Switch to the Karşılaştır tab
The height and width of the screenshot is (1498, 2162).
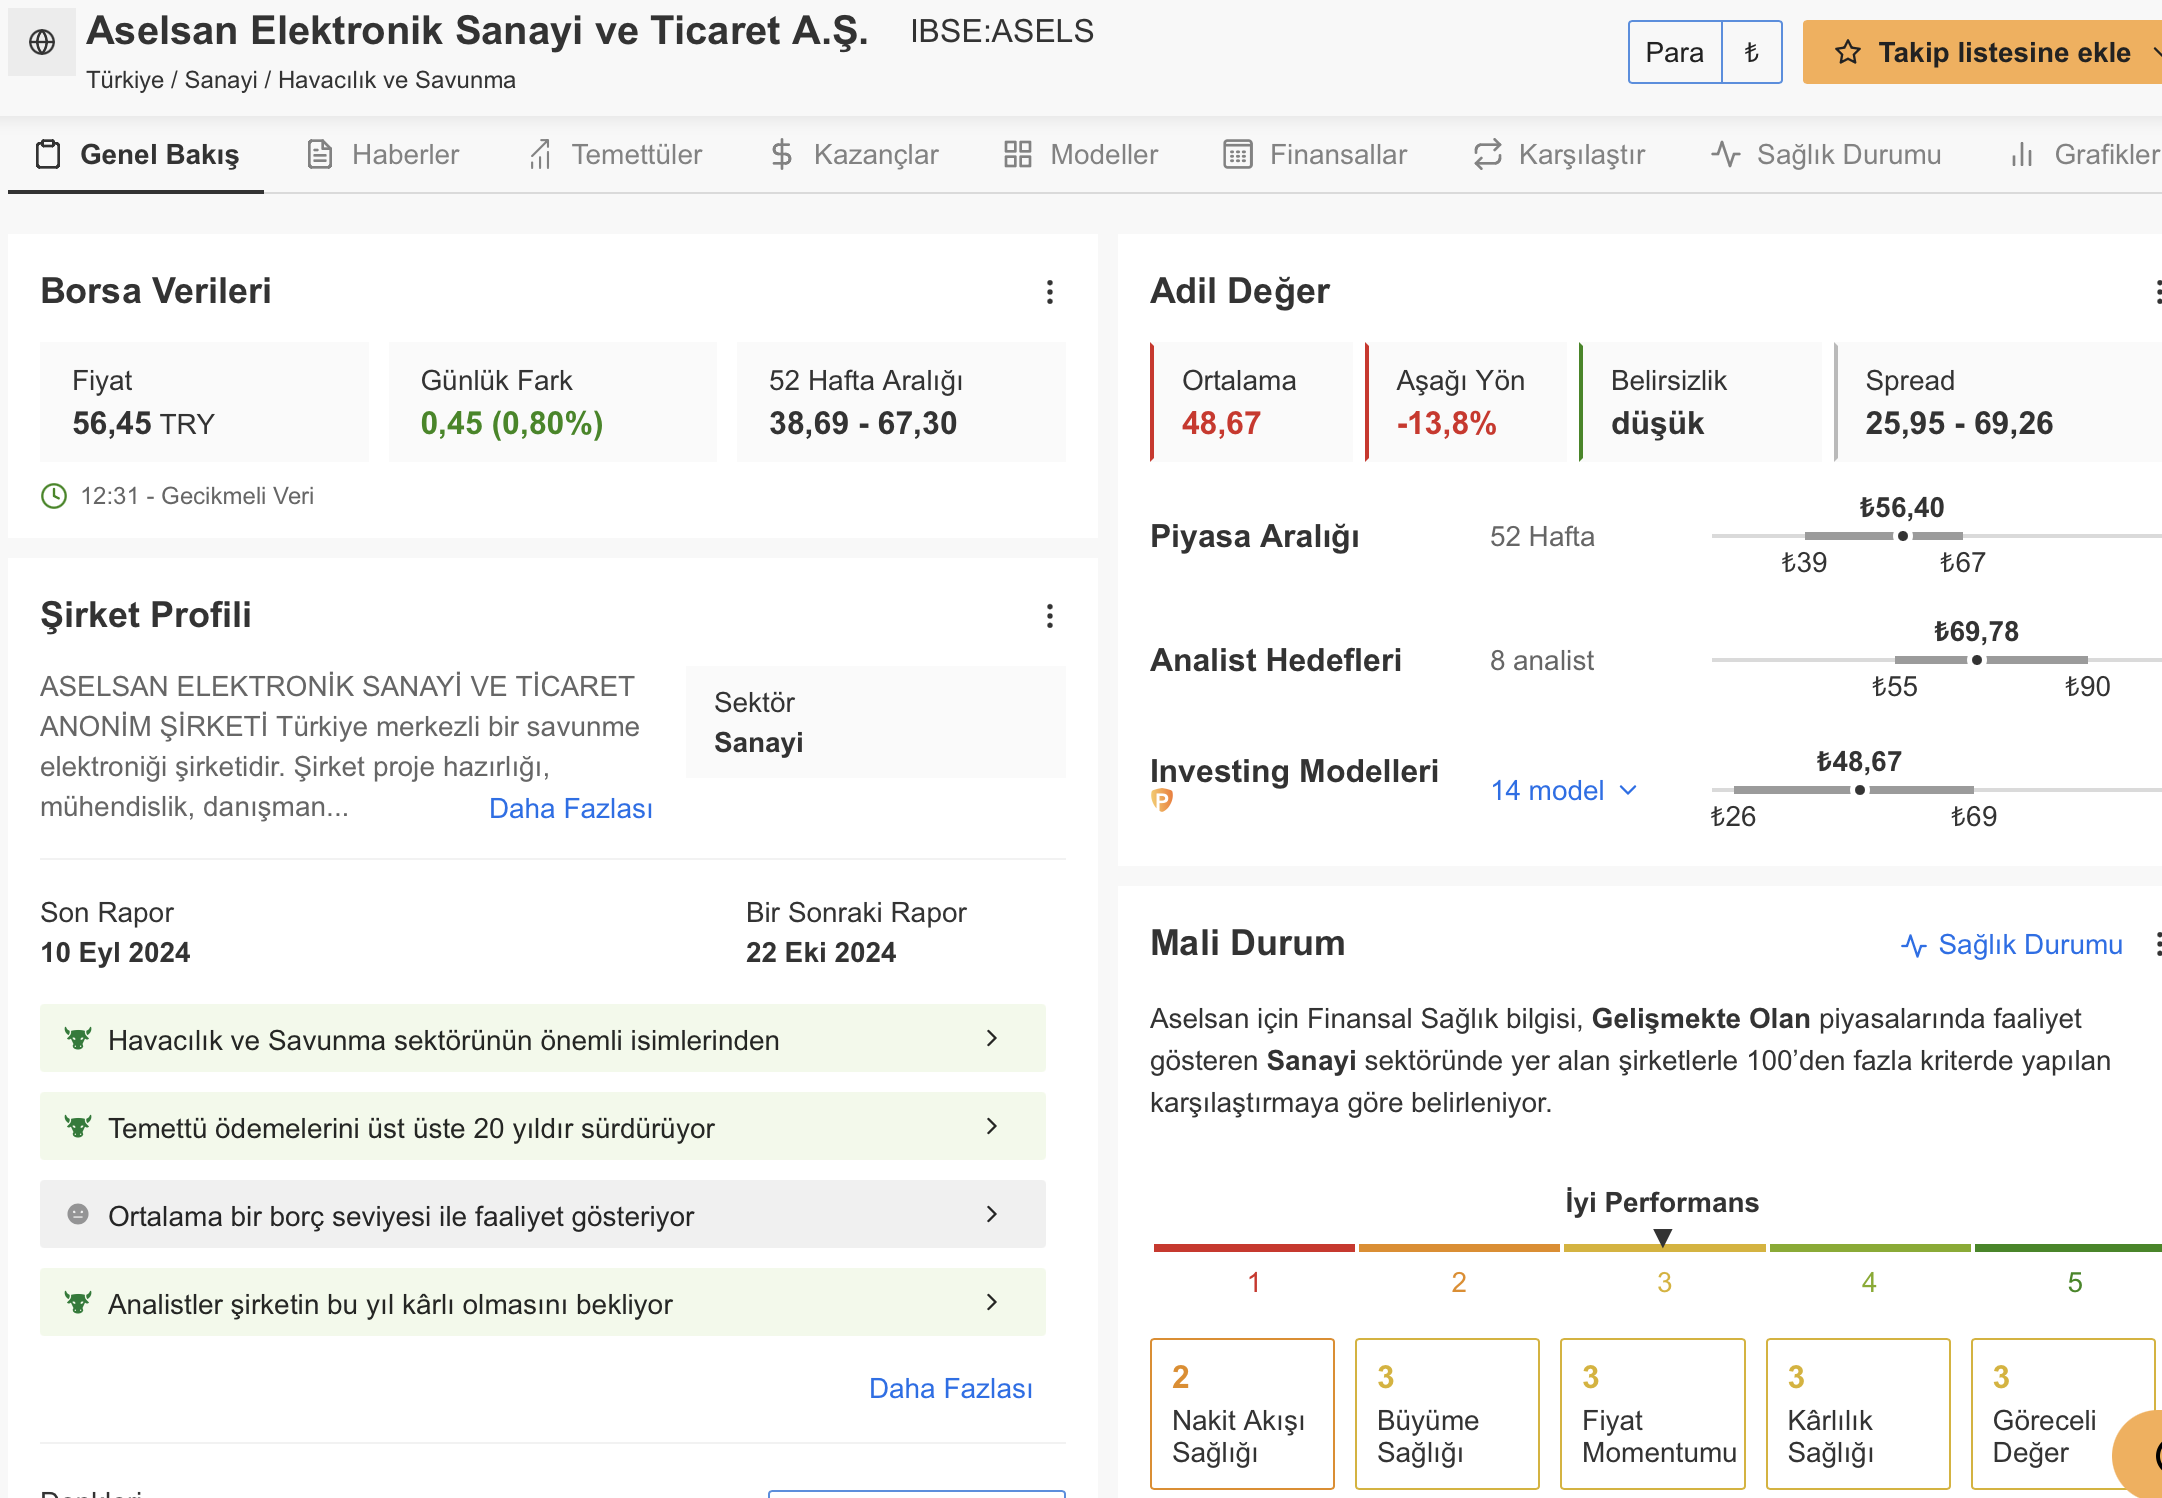1559,154
